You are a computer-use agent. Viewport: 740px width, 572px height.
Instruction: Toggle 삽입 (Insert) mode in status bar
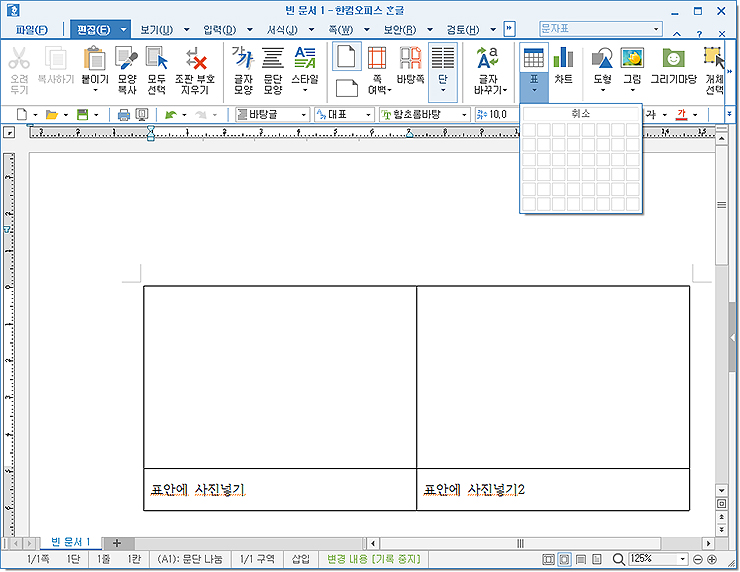[x=301, y=559]
